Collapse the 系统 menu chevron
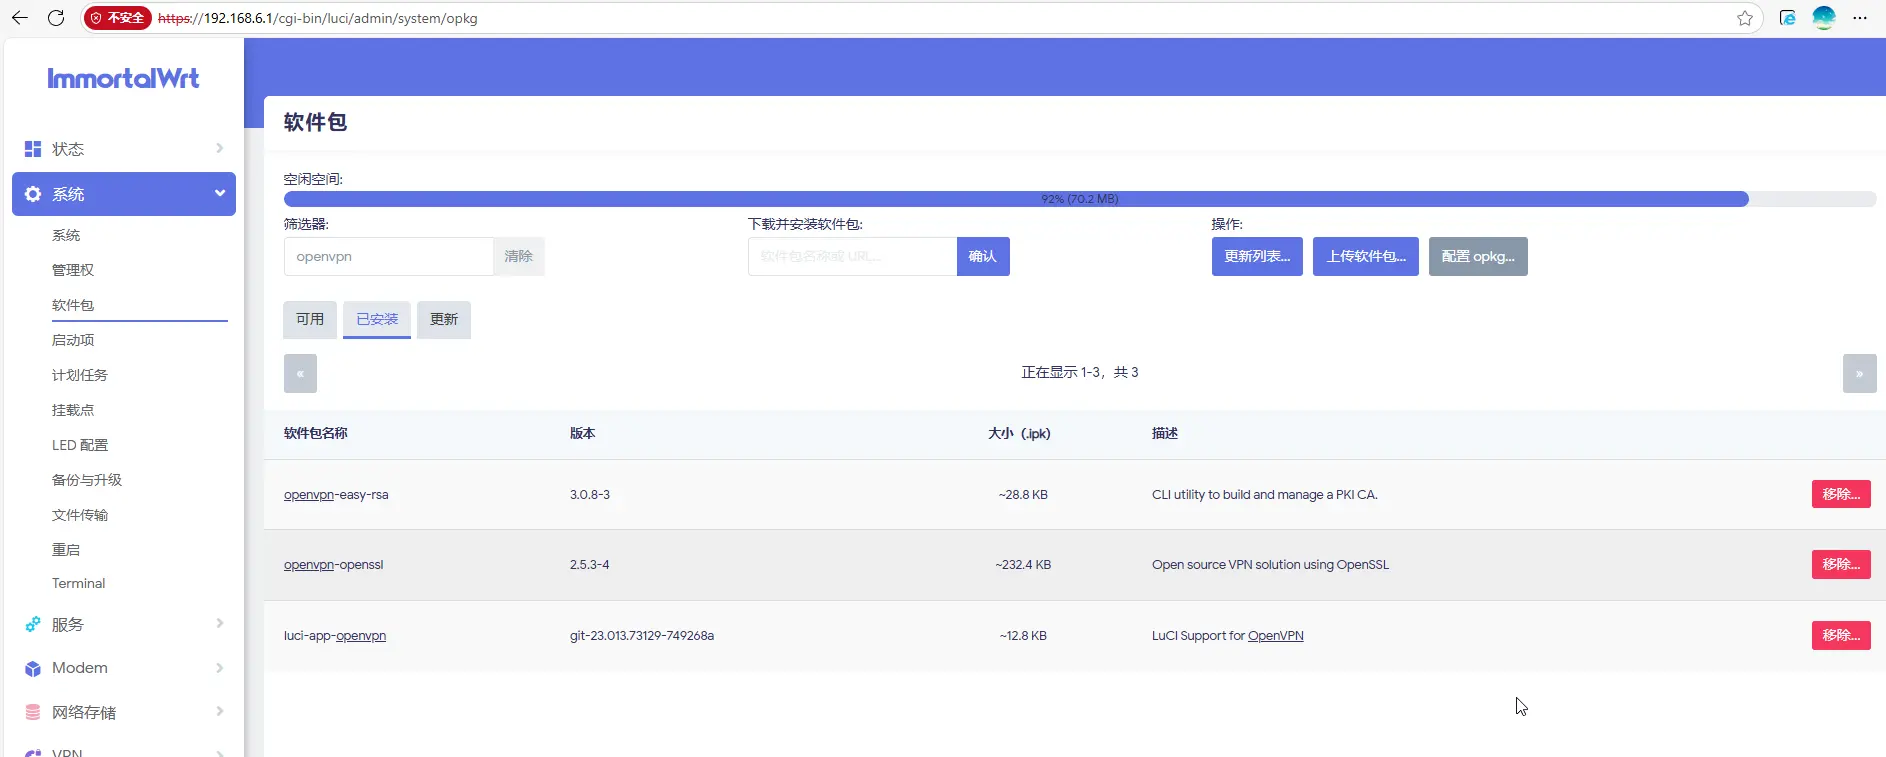The height and width of the screenshot is (757, 1886). point(219,193)
